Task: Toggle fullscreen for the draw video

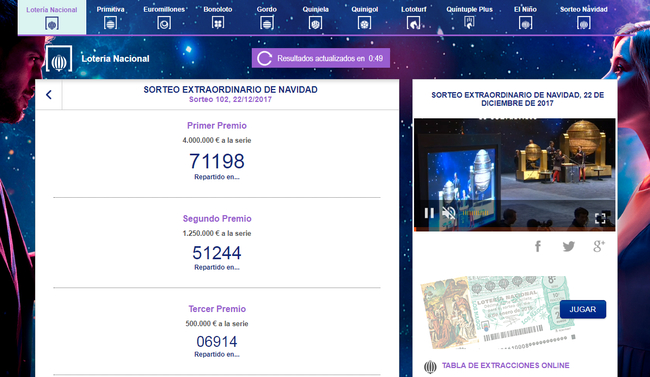Action: pos(601,218)
